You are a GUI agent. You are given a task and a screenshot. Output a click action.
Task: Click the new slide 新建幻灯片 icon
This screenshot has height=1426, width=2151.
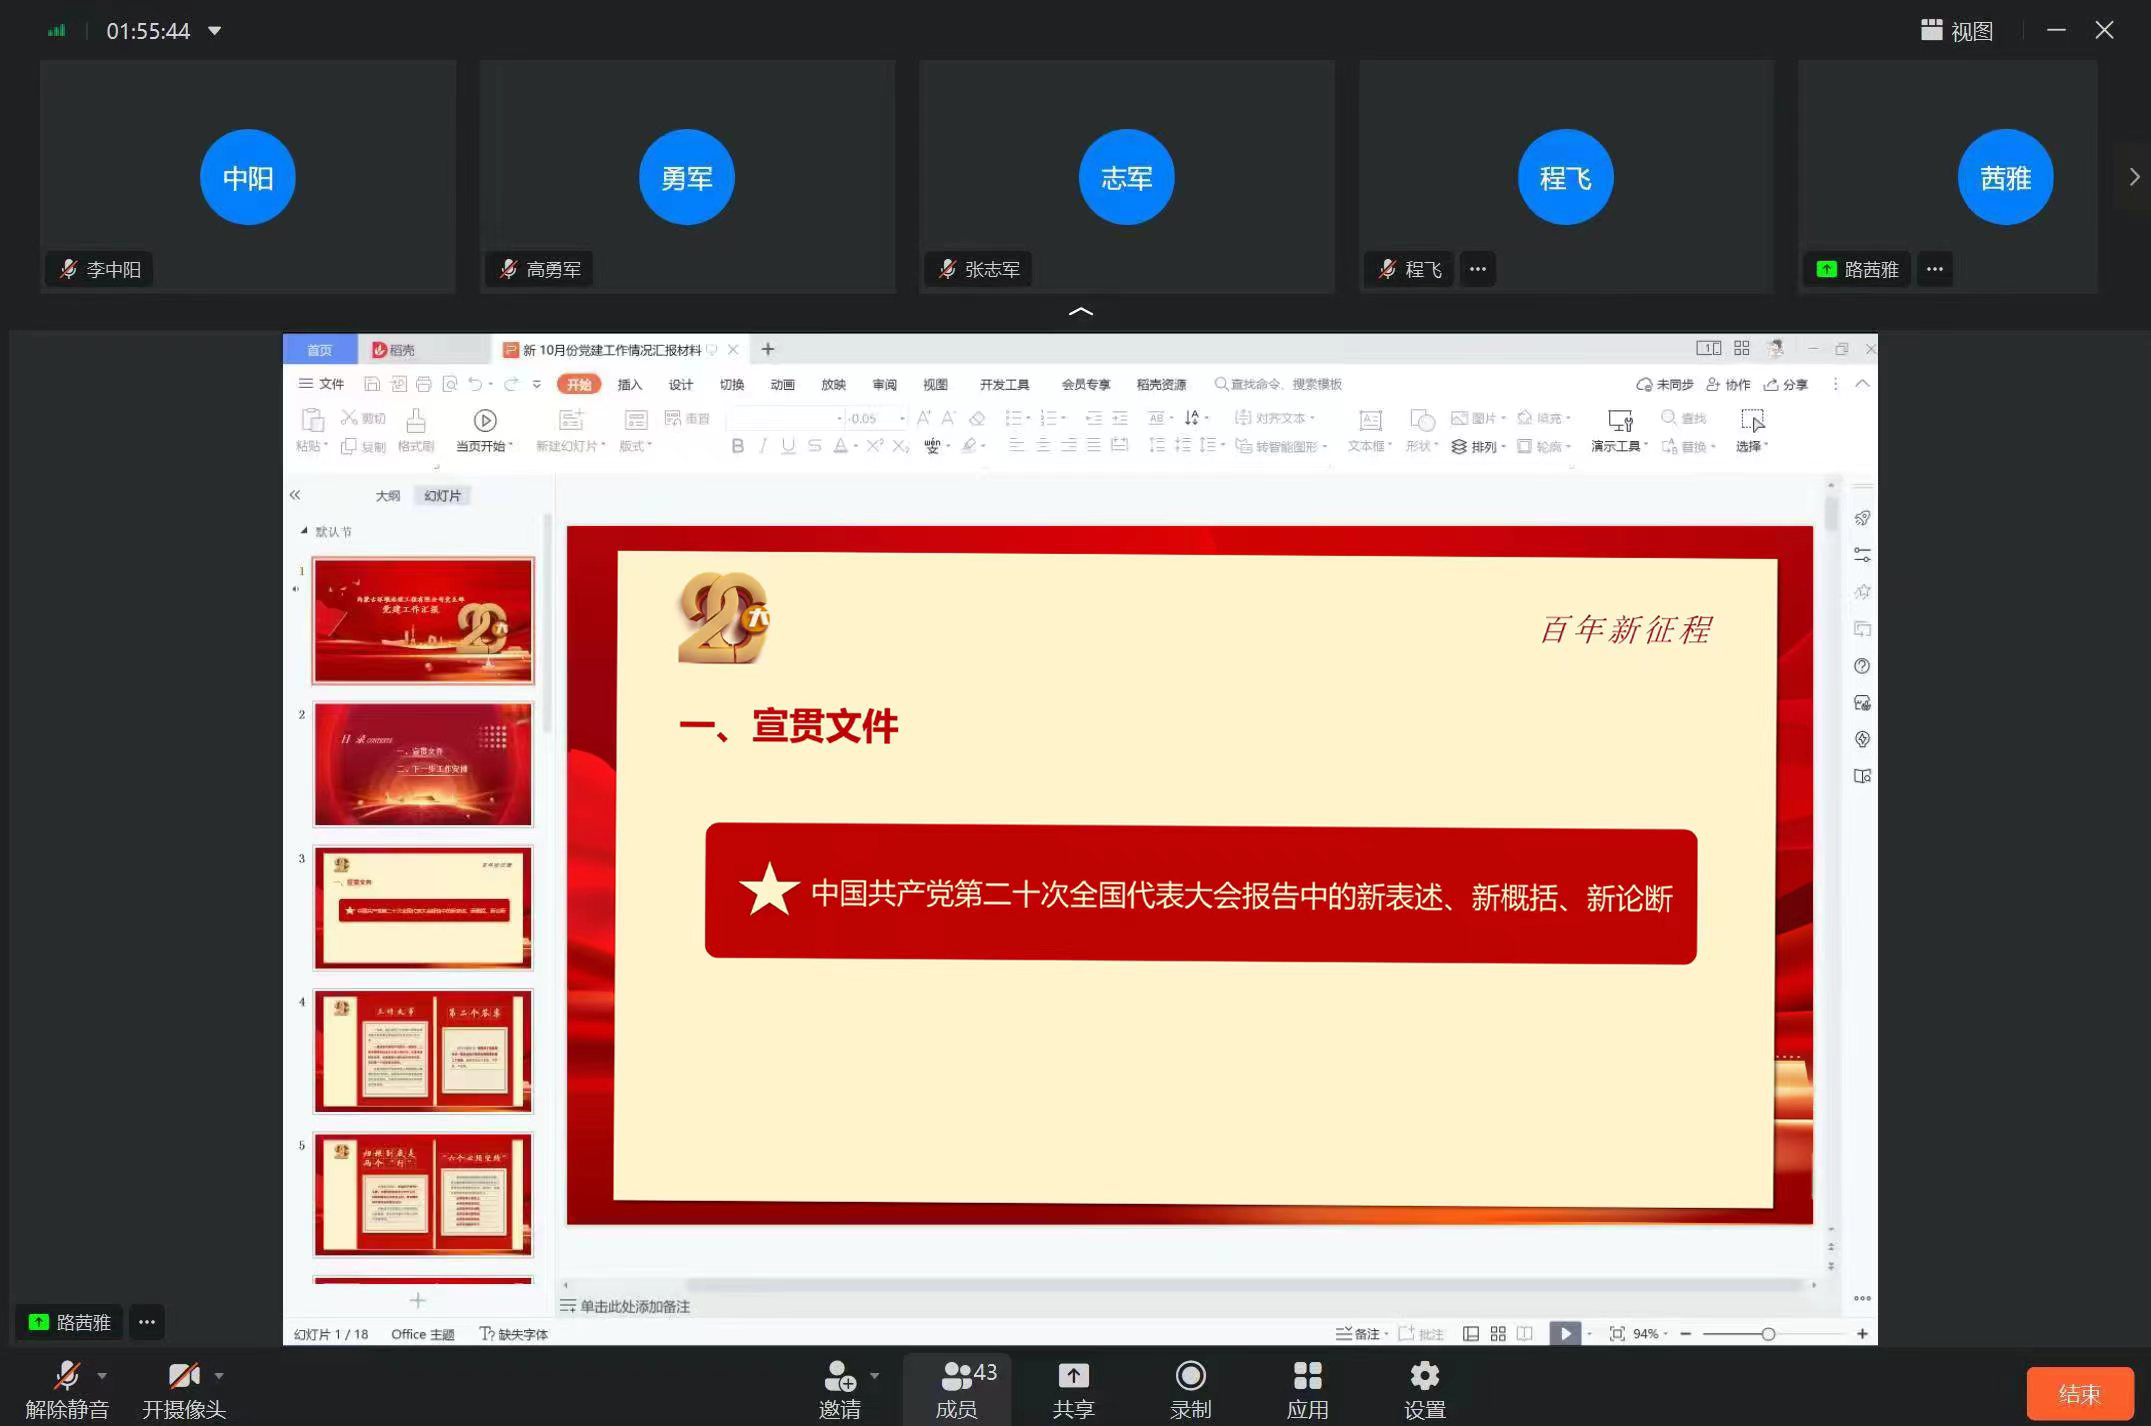click(571, 421)
